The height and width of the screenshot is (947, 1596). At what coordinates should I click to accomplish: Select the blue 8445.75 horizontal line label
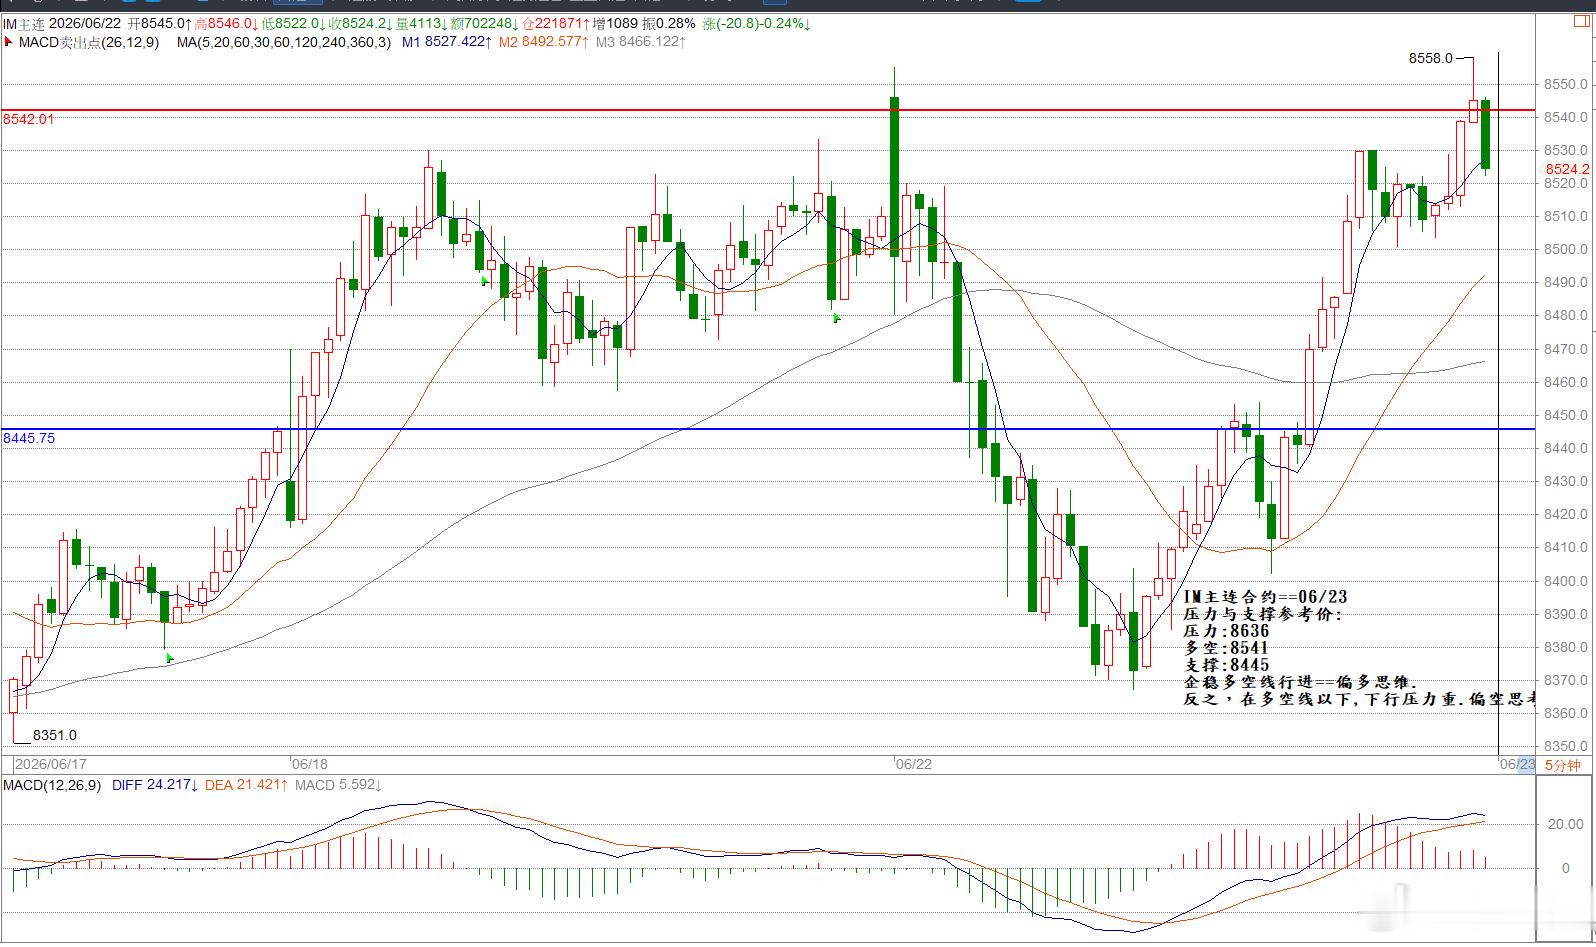29,438
